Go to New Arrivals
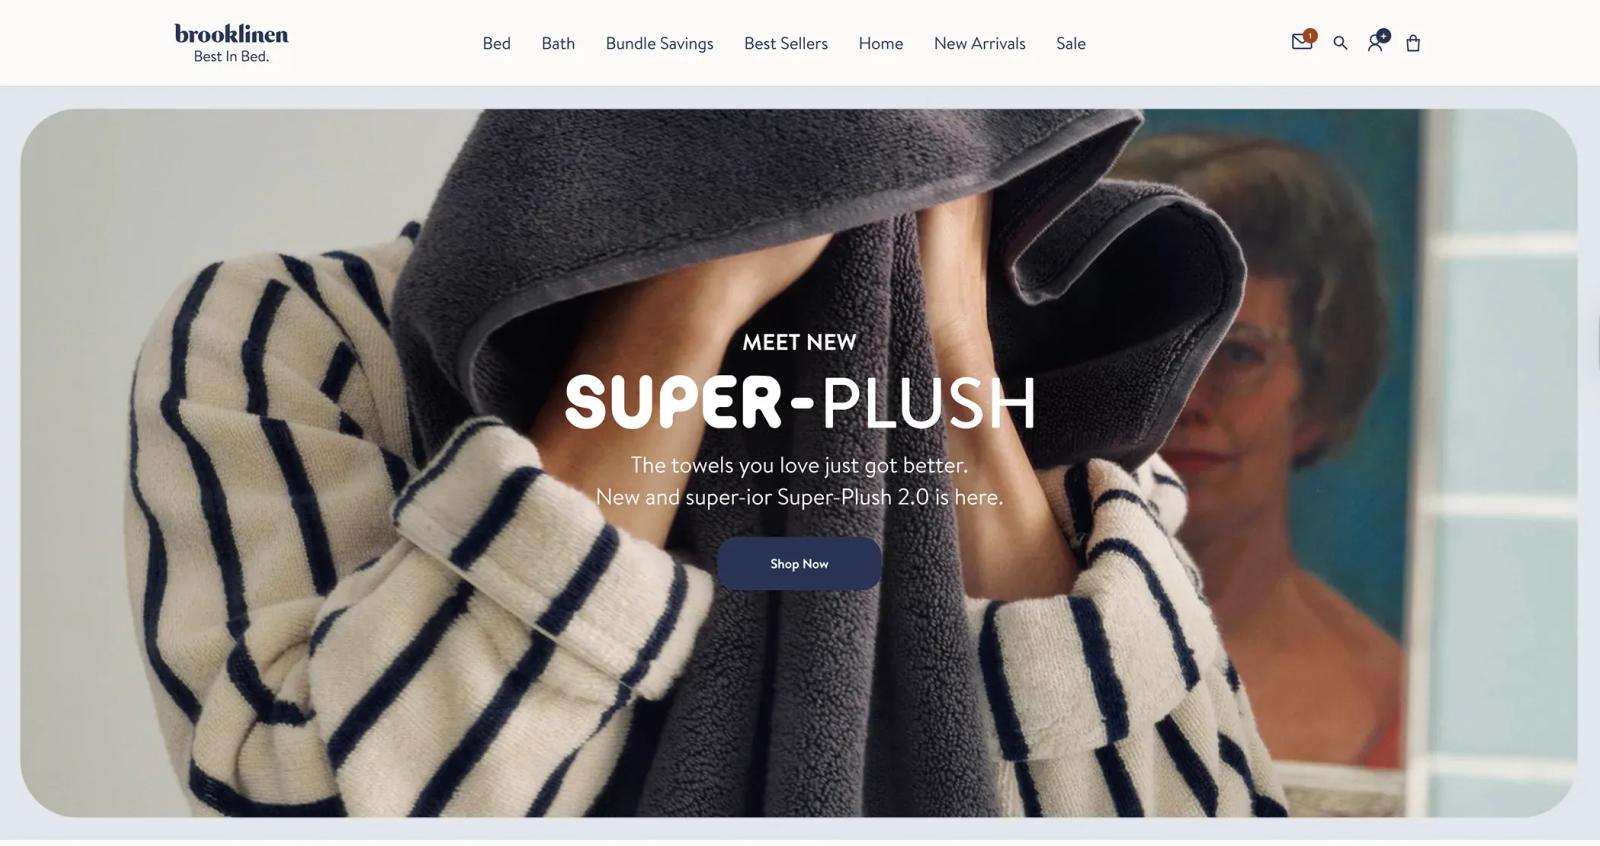The height and width of the screenshot is (846, 1600). [x=979, y=43]
